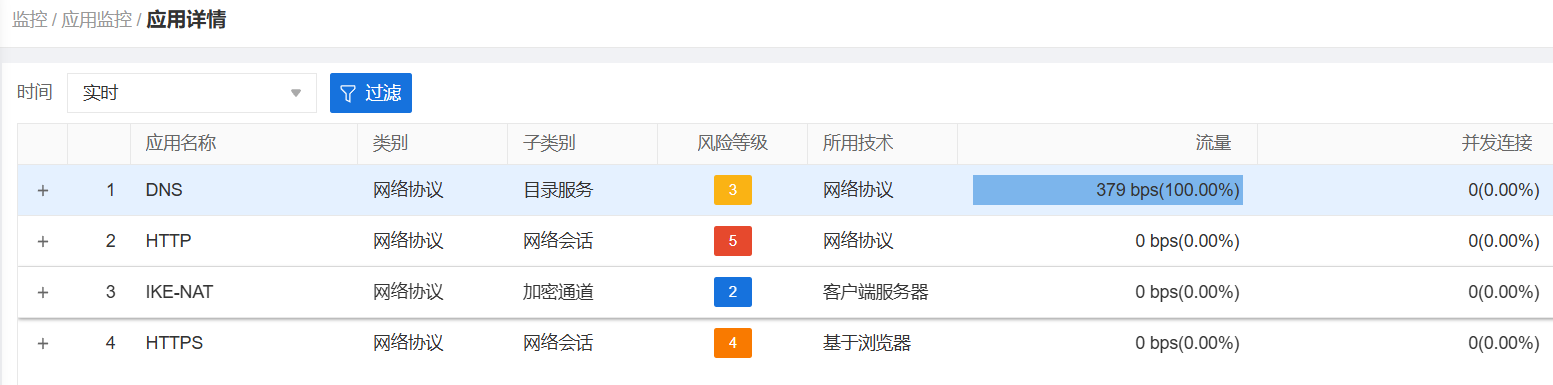Sort by 流量 column header
The width and height of the screenshot is (1553, 385).
[x=1213, y=143]
